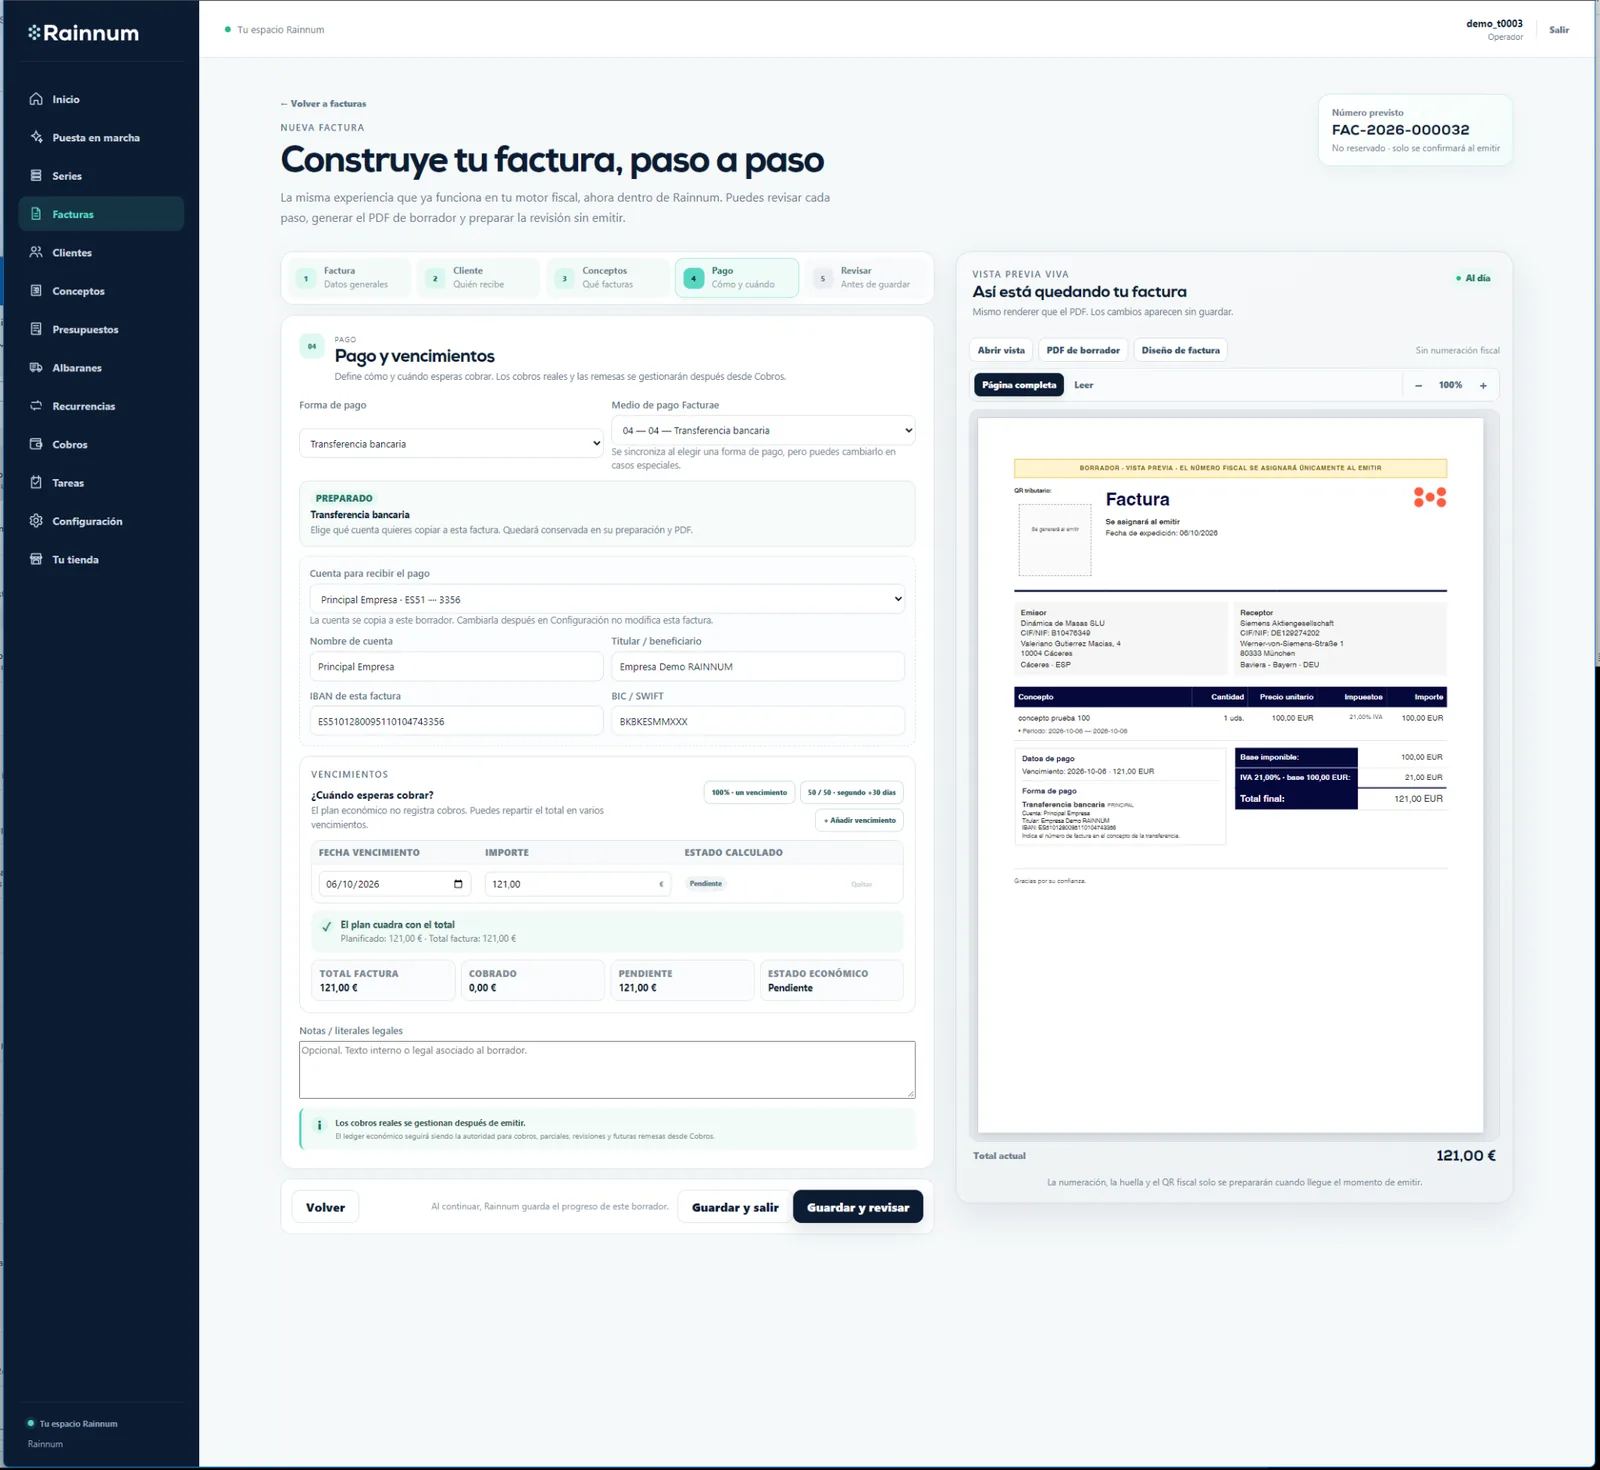1600x1470 pixels.
Task: Click the Clientes people icon
Action: click(36, 252)
